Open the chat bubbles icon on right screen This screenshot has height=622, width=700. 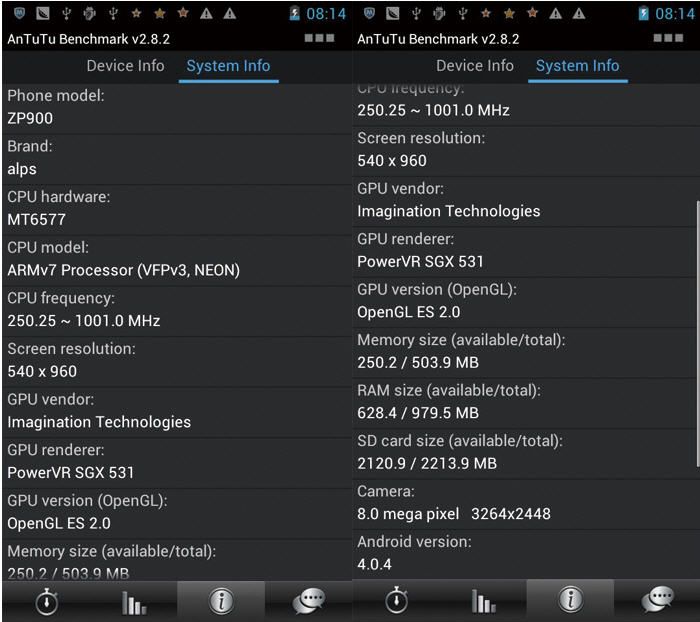658,599
